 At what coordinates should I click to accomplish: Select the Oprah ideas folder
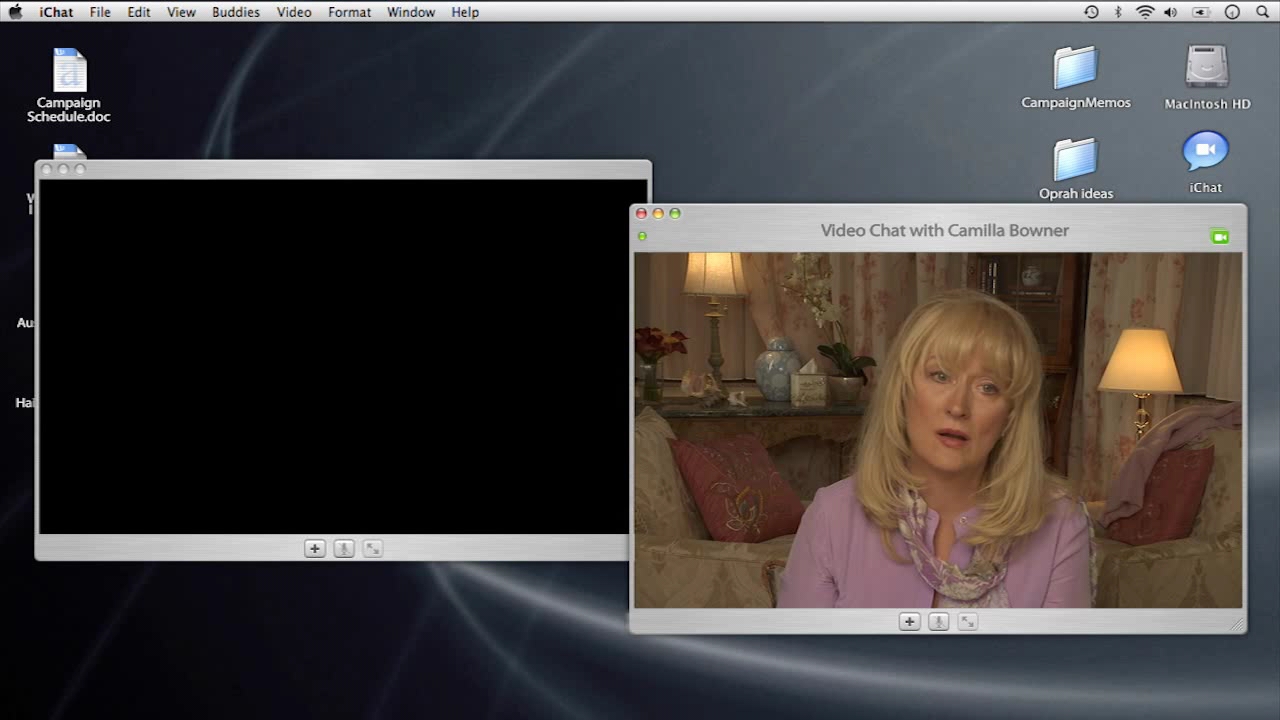[x=1076, y=169]
